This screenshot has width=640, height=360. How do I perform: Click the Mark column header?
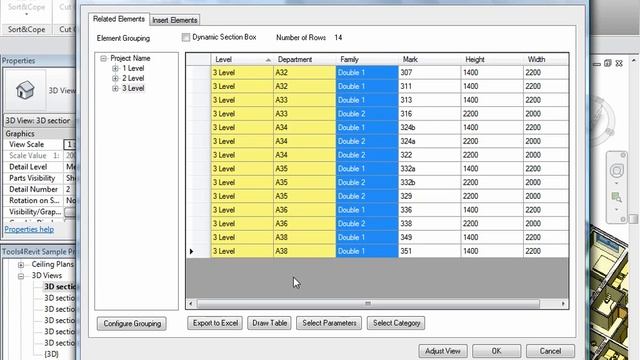pyautogui.click(x=429, y=60)
